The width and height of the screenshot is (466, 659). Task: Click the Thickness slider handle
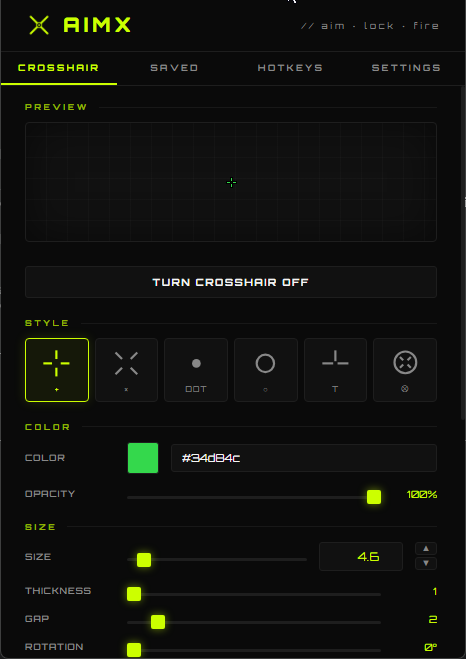(134, 594)
